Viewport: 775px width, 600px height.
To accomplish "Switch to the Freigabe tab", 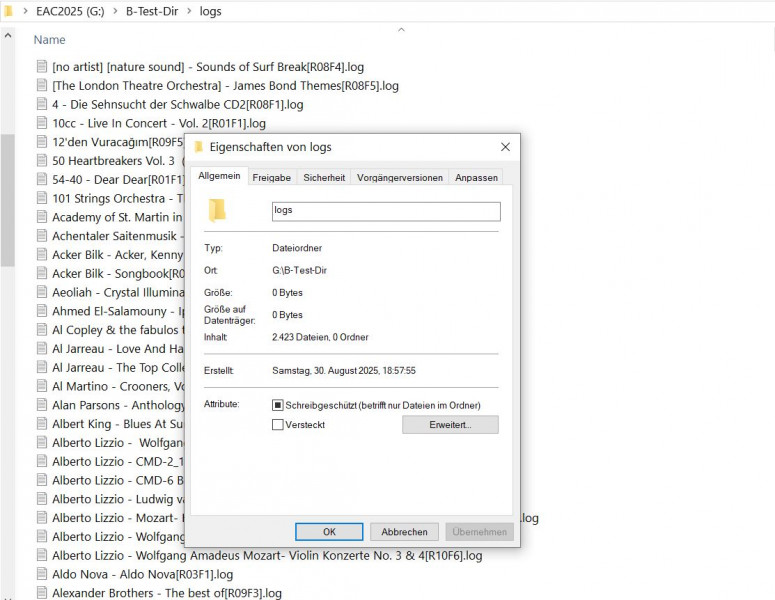I will (x=271, y=177).
